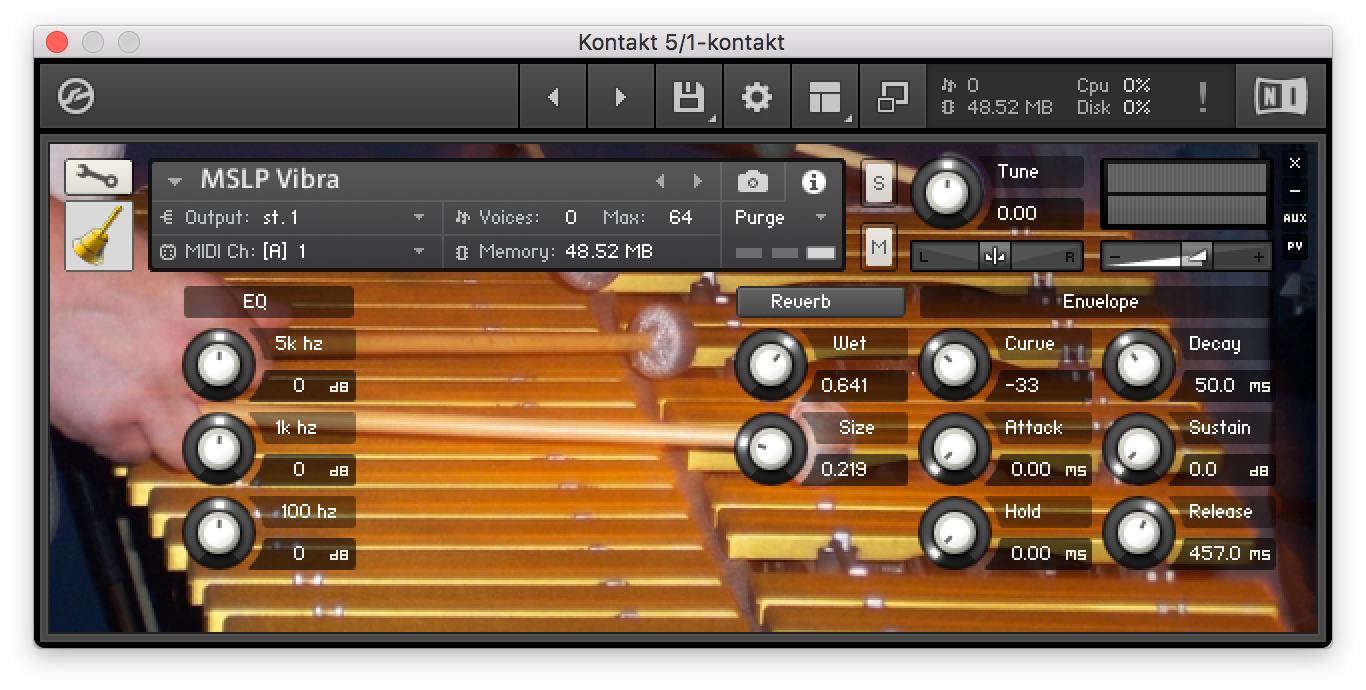Open the Purge dropdown menu
The width and height of the screenshot is (1366, 690).
[782, 217]
